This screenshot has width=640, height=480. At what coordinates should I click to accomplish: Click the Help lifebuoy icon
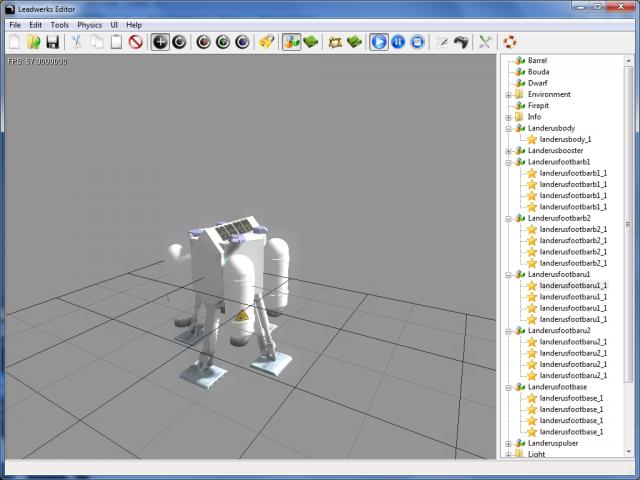[x=510, y=42]
